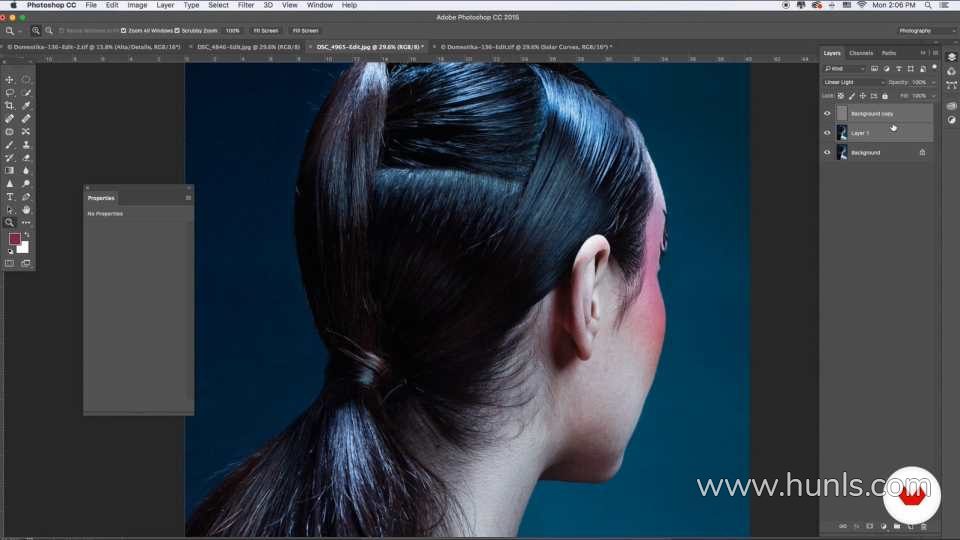Open the Select menu
The image size is (960, 540).
pyautogui.click(x=218, y=5)
